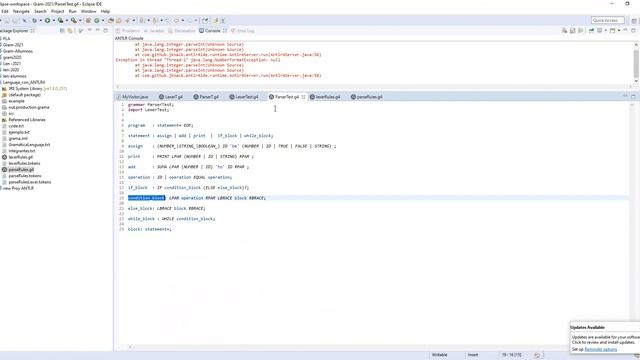Minimize the Package Explorer panel
The image size is (640, 360).
click(x=98, y=31)
